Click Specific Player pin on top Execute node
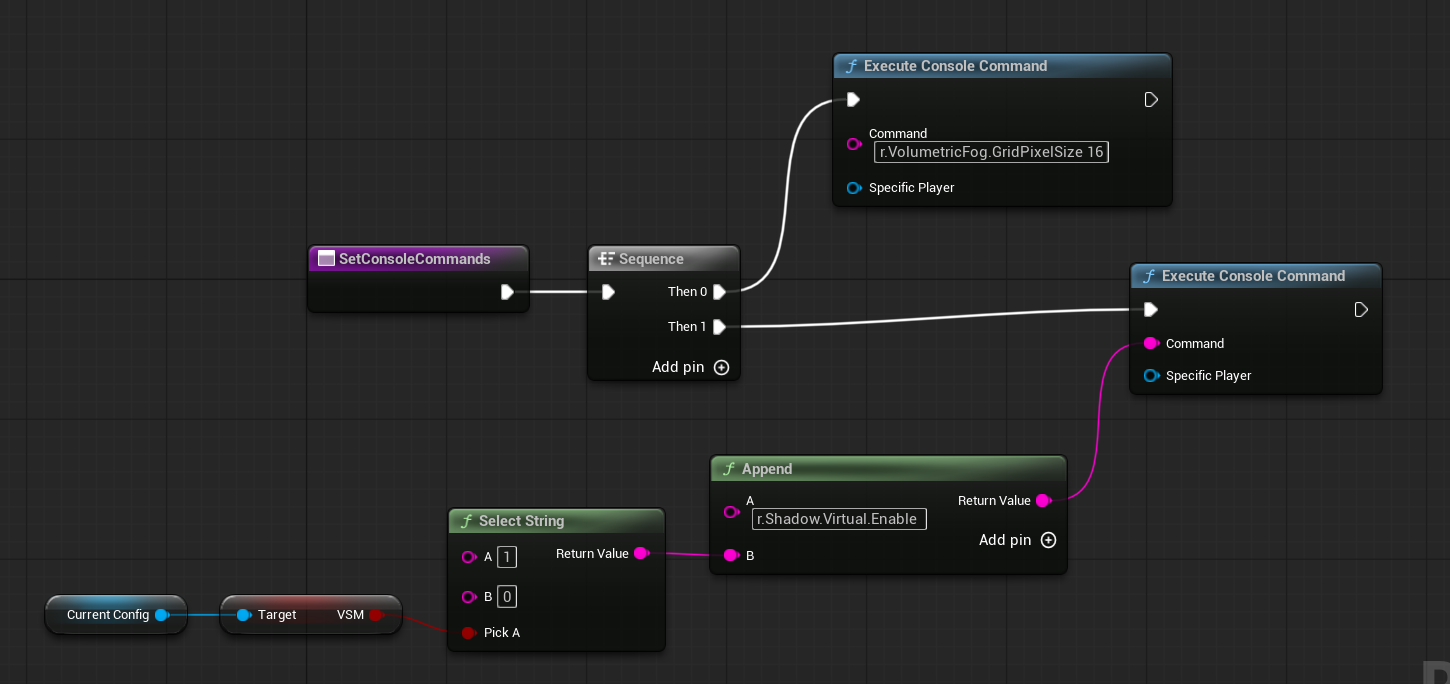The width and height of the screenshot is (1450, 684). pos(854,188)
